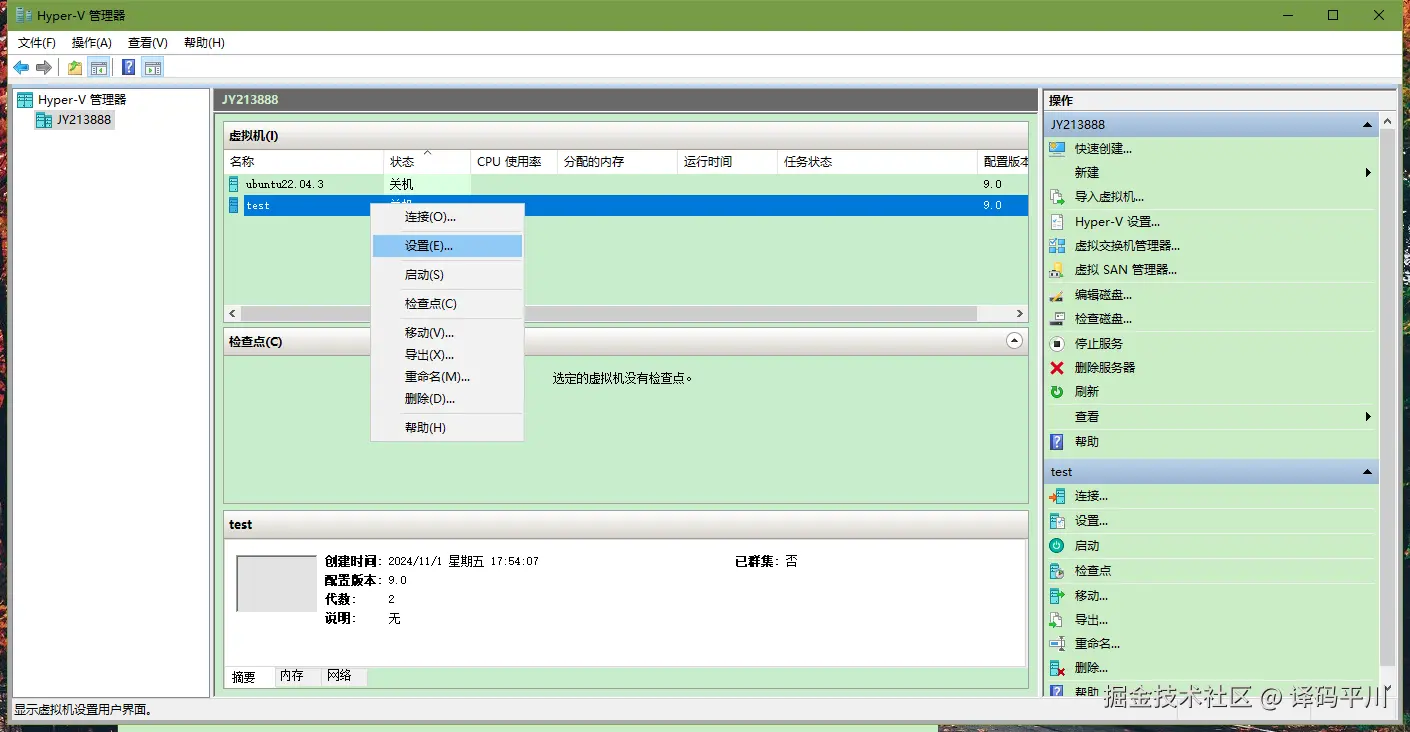
Task: Collapse the test section in Actions pane
Action: point(1367,472)
